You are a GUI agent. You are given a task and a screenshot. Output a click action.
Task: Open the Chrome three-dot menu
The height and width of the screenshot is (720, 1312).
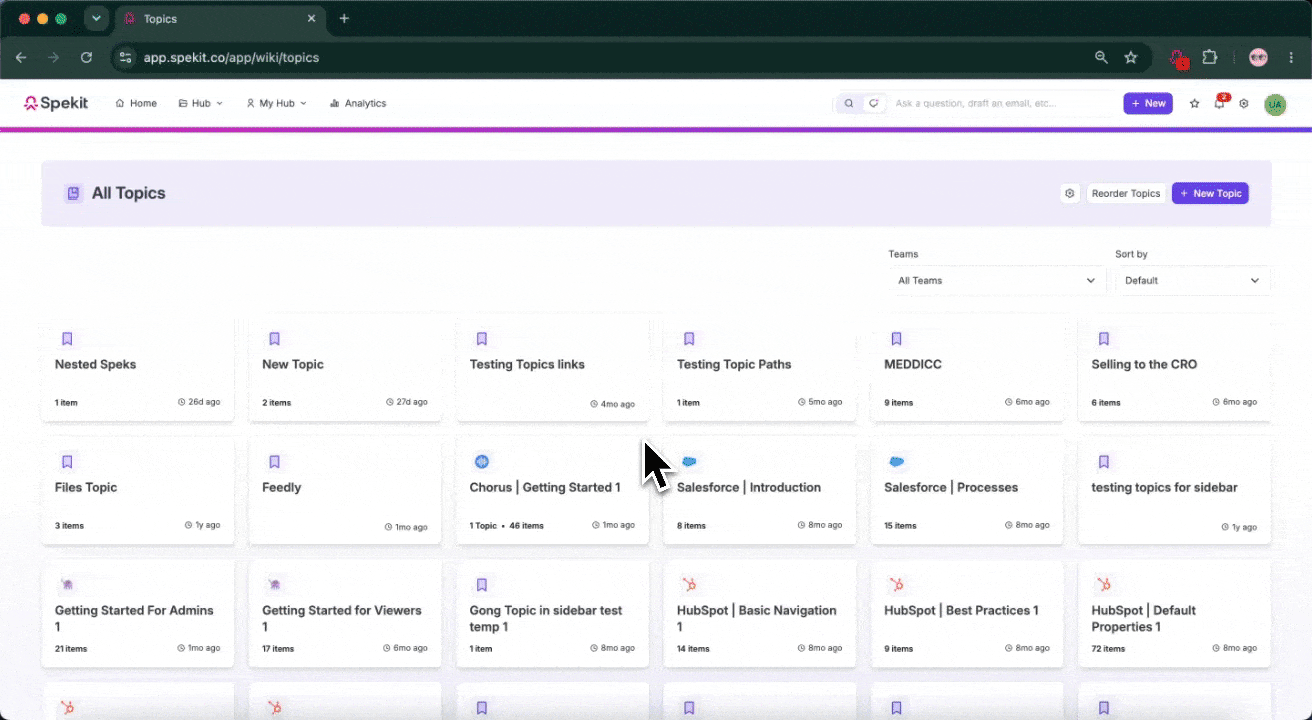[x=1290, y=58]
